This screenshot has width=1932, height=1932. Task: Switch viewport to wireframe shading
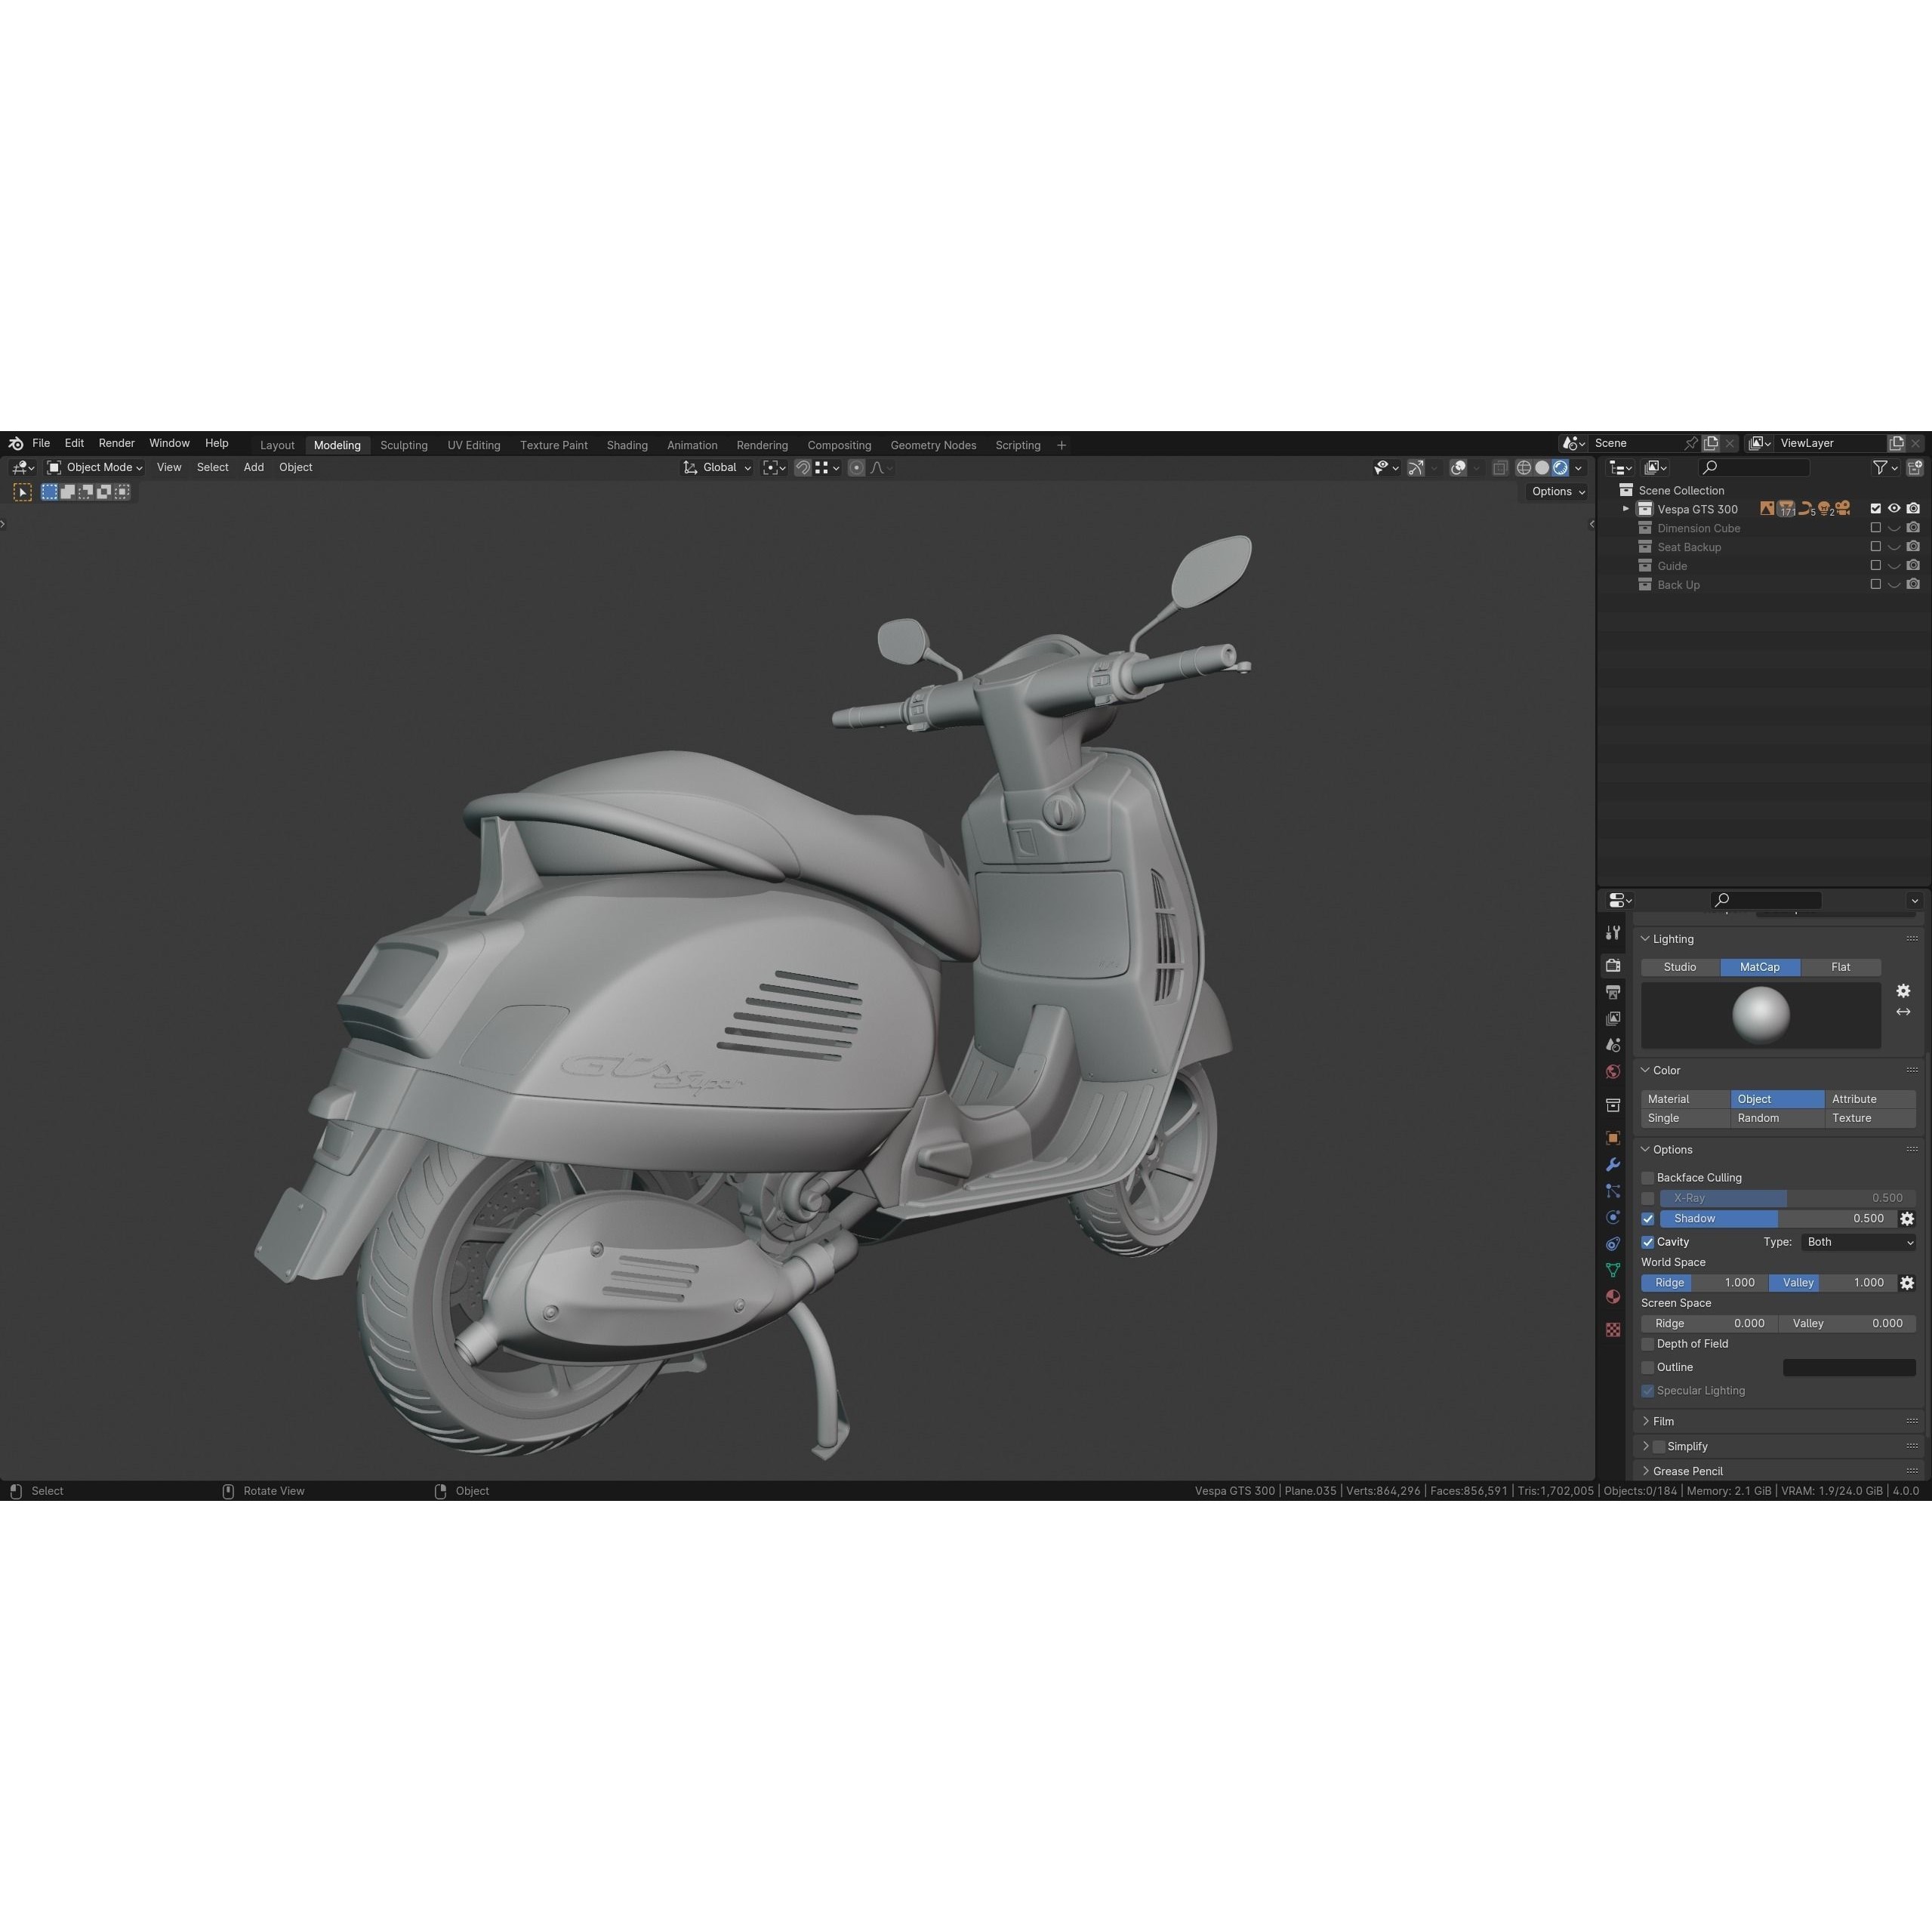click(1524, 468)
